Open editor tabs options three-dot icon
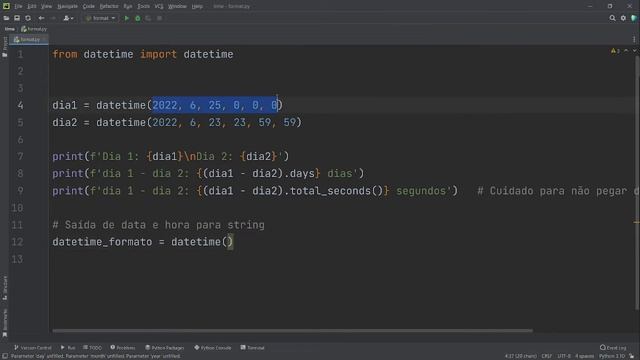This screenshot has width=640, height=360. [634, 40]
